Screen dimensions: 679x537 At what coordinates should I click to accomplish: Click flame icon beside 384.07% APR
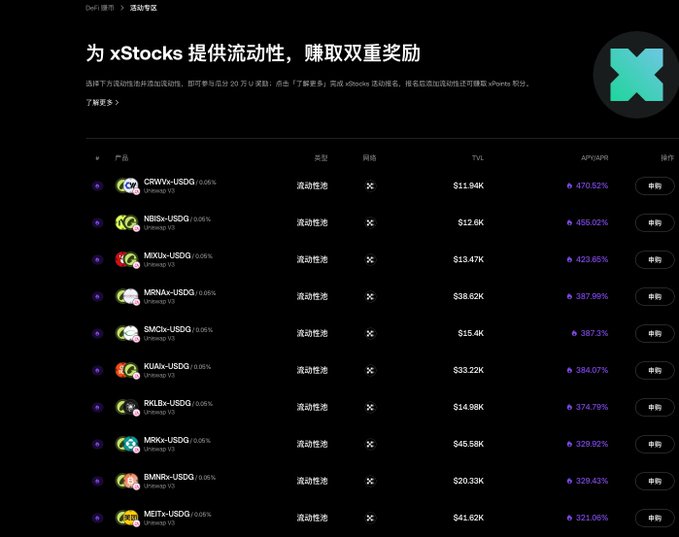569,370
